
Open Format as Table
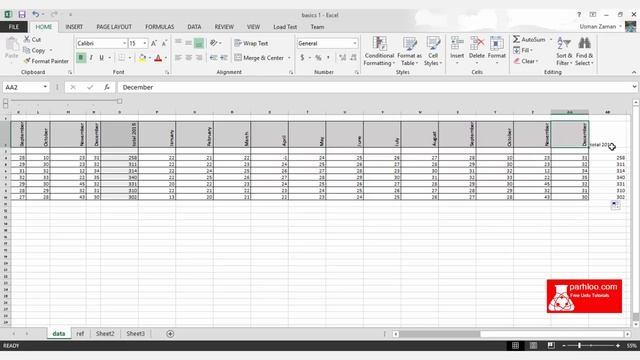[x=409, y=51]
